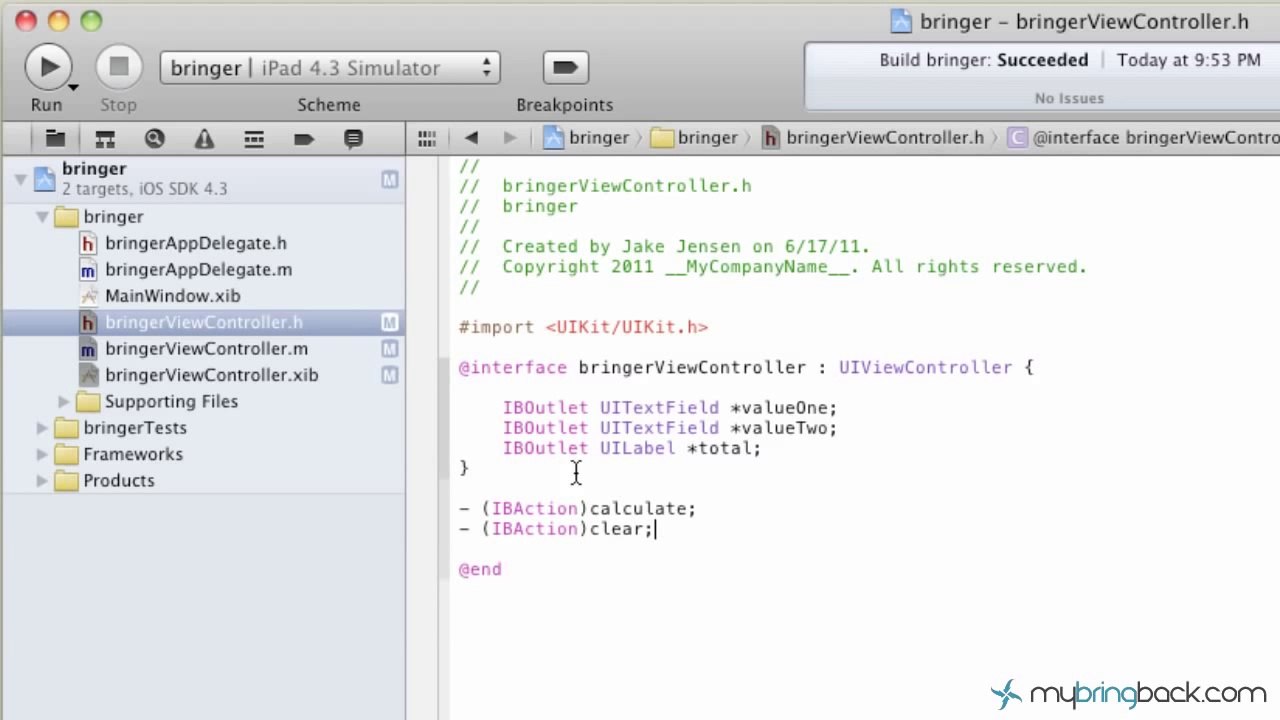Click the @end keyword
Image resolution: width=1280 pixels, height=720 pixels.
[x=480, y=569]
